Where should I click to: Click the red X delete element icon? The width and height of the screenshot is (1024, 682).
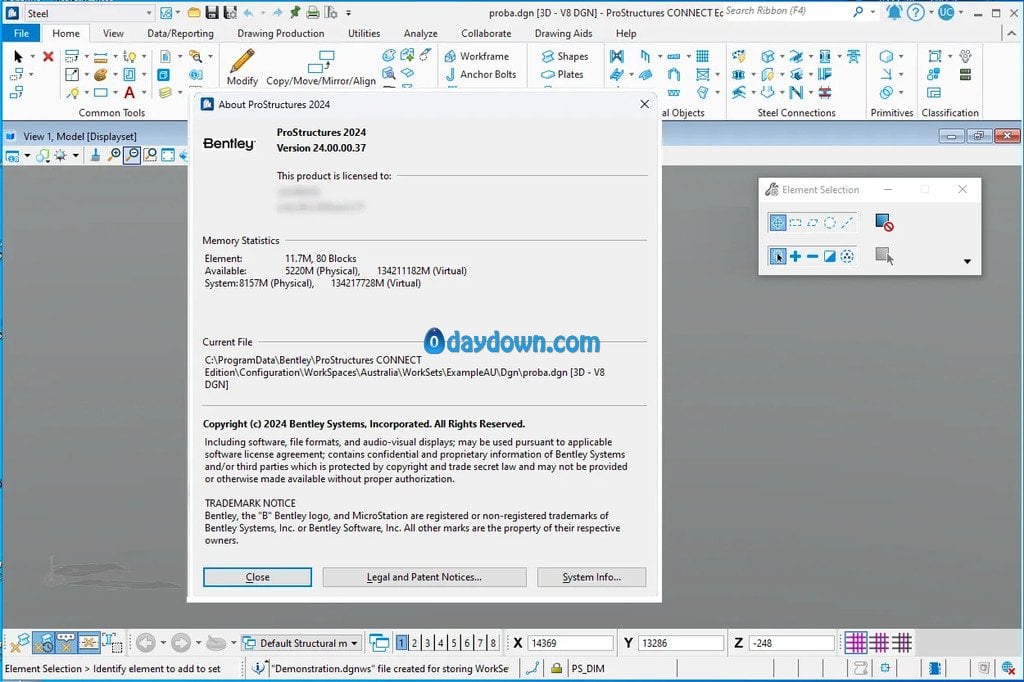coord(48,56)
